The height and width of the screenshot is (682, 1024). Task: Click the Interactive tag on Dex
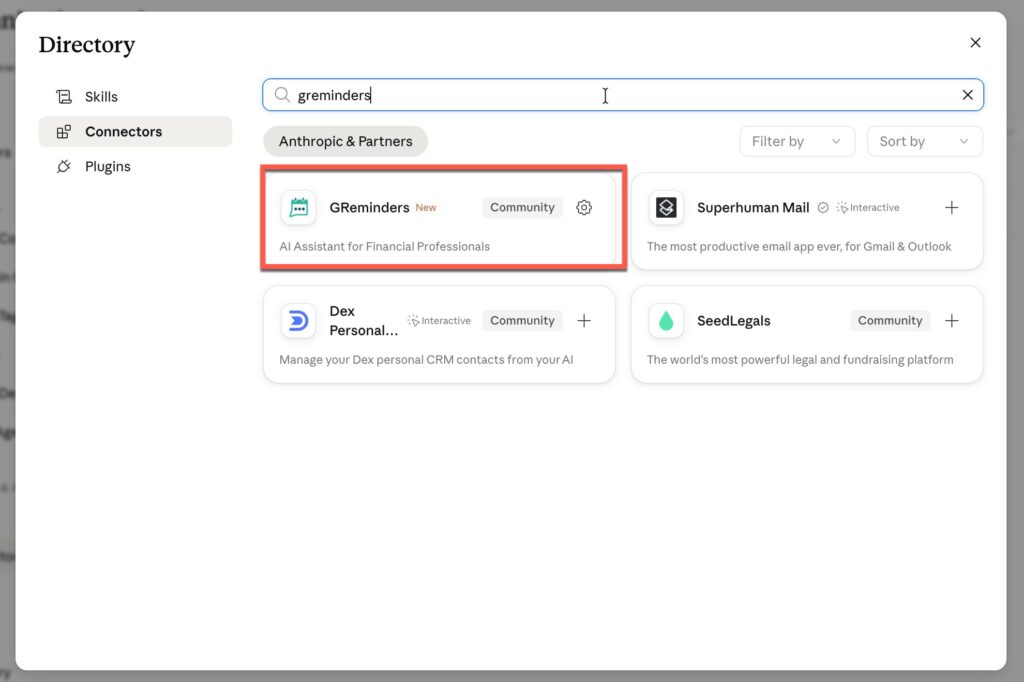point(439,321)
